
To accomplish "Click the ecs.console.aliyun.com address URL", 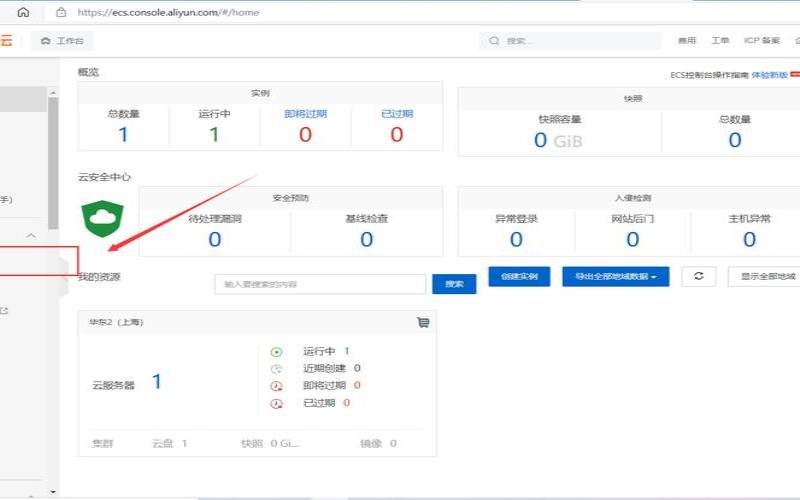I will click(x=168, y=12).
